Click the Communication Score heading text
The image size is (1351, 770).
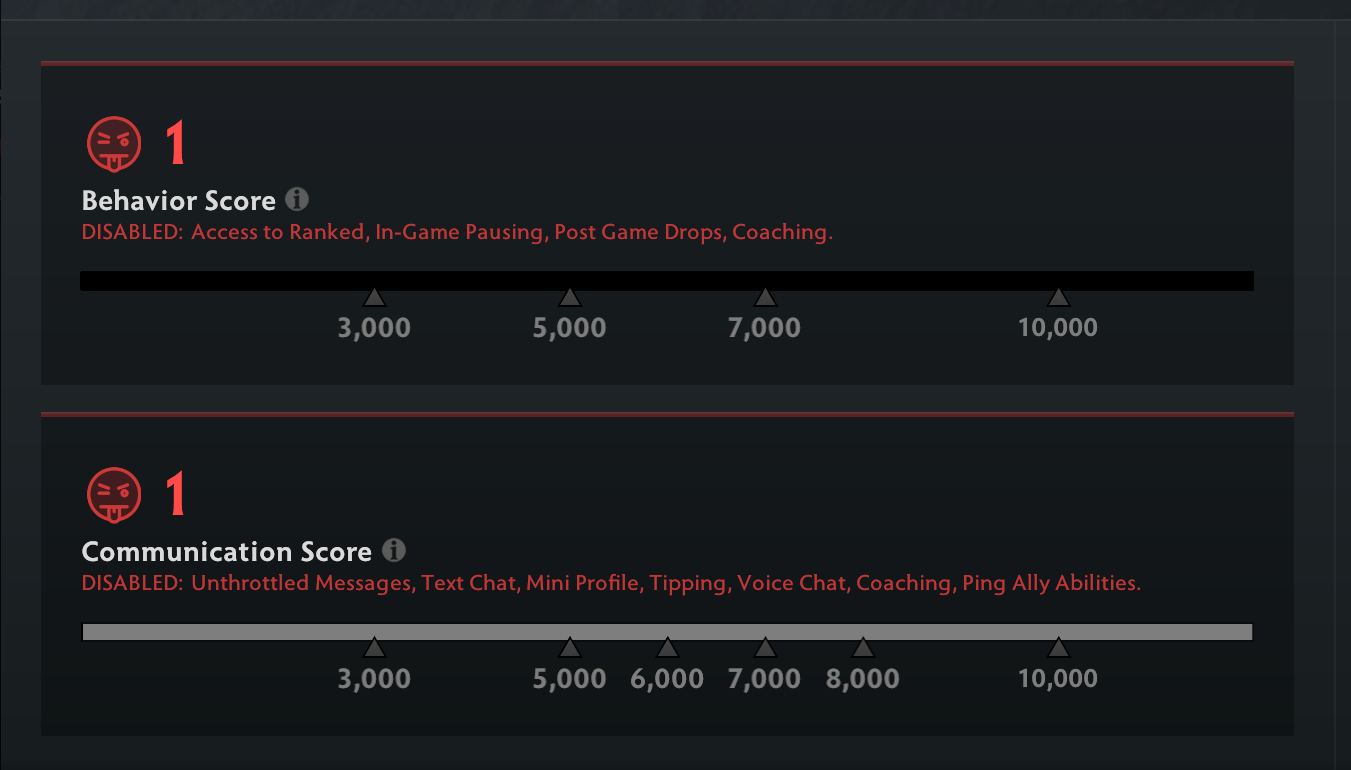[227, 552]
